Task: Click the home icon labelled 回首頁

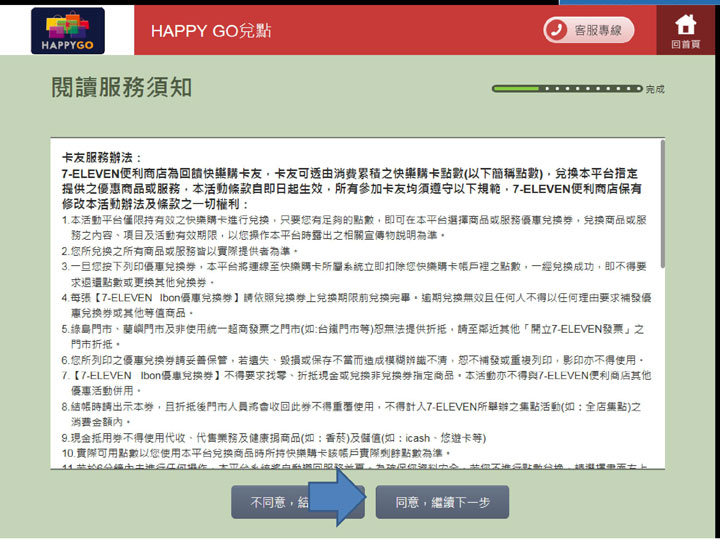Action: click(x=685, y=31)
